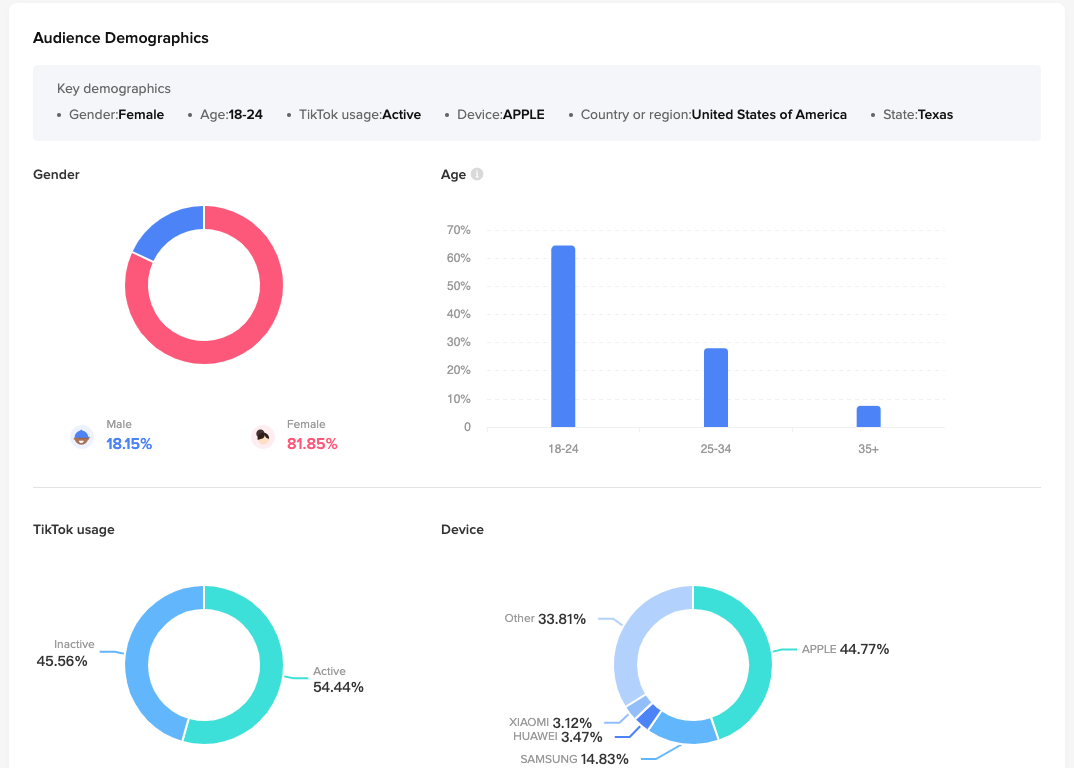This screenshot has height=768, width=1074.
Task: Click the 35+ age bar
Action: (x=868, y=416)
